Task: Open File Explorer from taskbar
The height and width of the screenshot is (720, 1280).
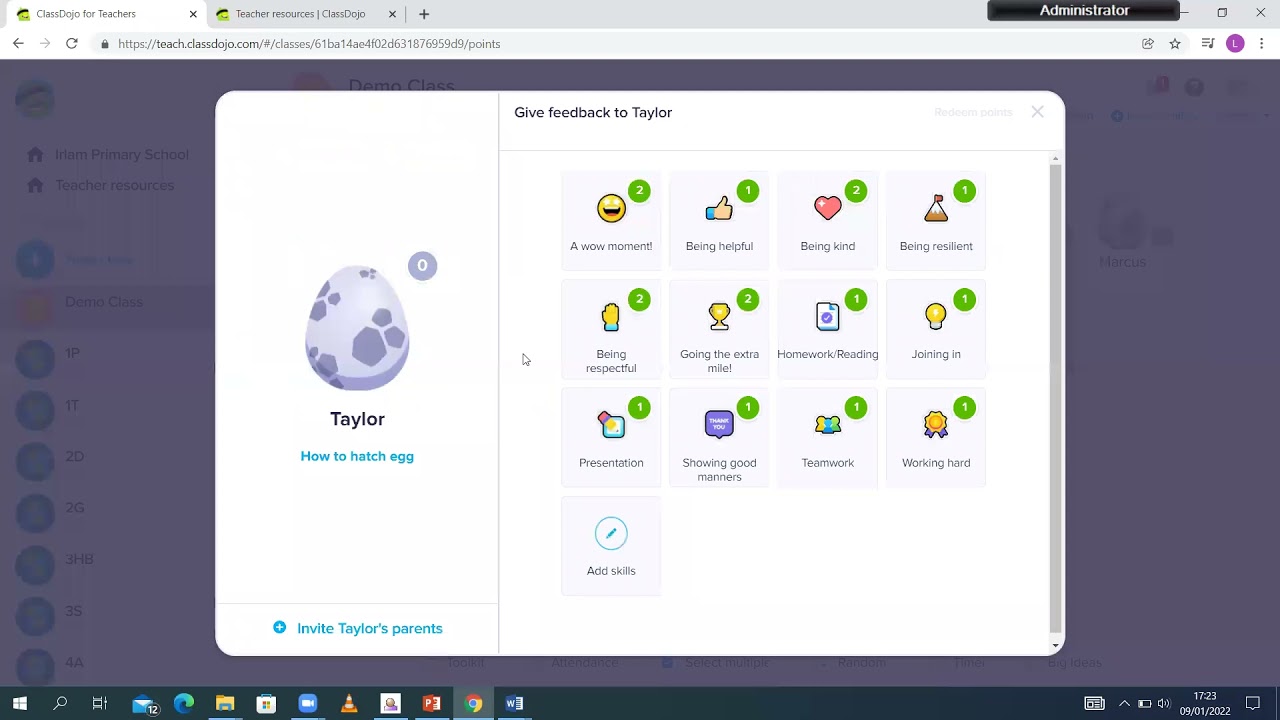Action: pyautogui.click(x=225, y=703)
